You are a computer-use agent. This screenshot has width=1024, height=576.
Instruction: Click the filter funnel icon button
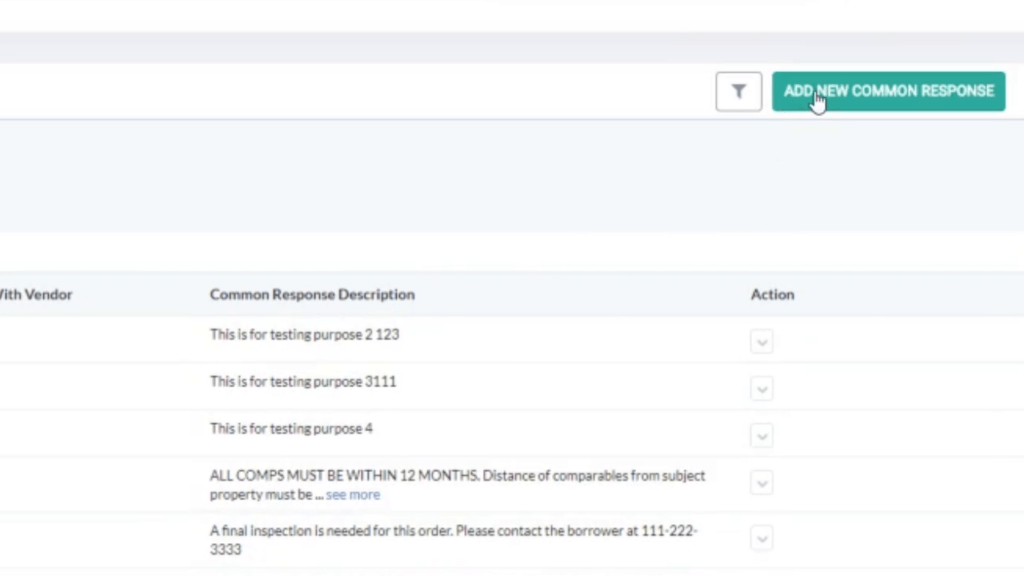[738, 91]
